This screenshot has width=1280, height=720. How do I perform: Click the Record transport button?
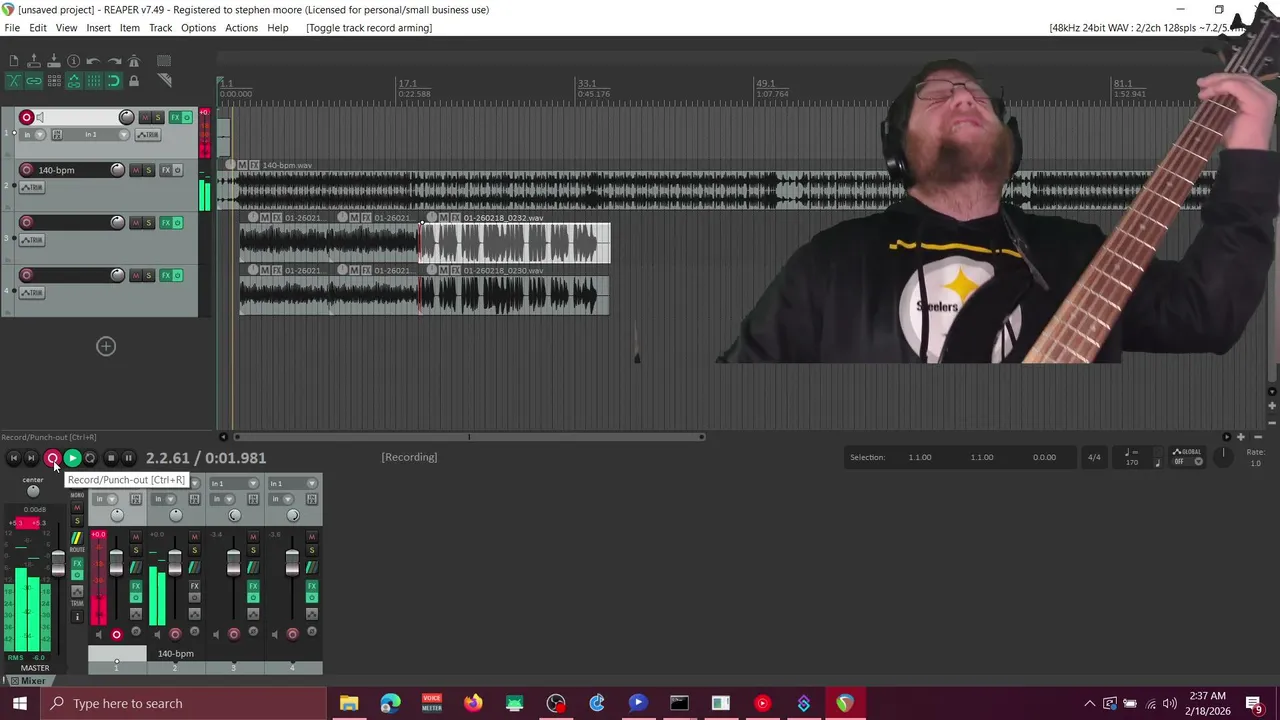[52, 458]
